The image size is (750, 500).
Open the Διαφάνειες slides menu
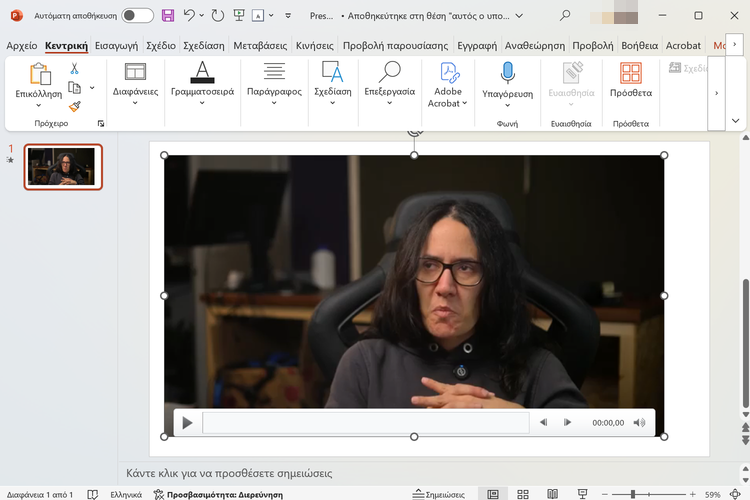point(135,84)
